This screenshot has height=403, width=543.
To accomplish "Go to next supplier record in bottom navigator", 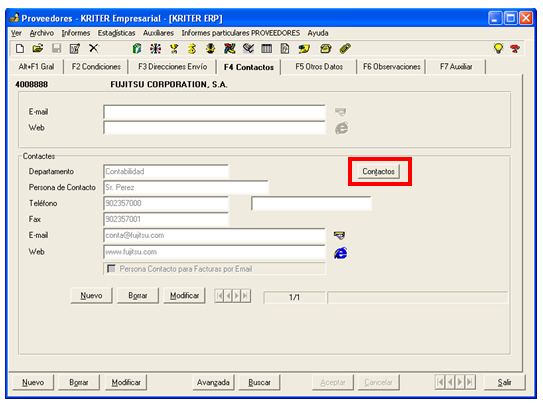I will click(460, 382).
